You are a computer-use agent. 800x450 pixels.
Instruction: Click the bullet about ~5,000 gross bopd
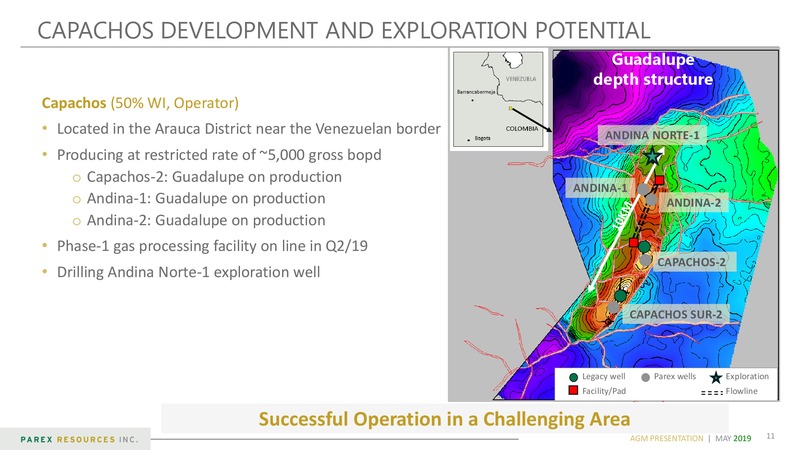pyautogui.click(x=219, y=155)
